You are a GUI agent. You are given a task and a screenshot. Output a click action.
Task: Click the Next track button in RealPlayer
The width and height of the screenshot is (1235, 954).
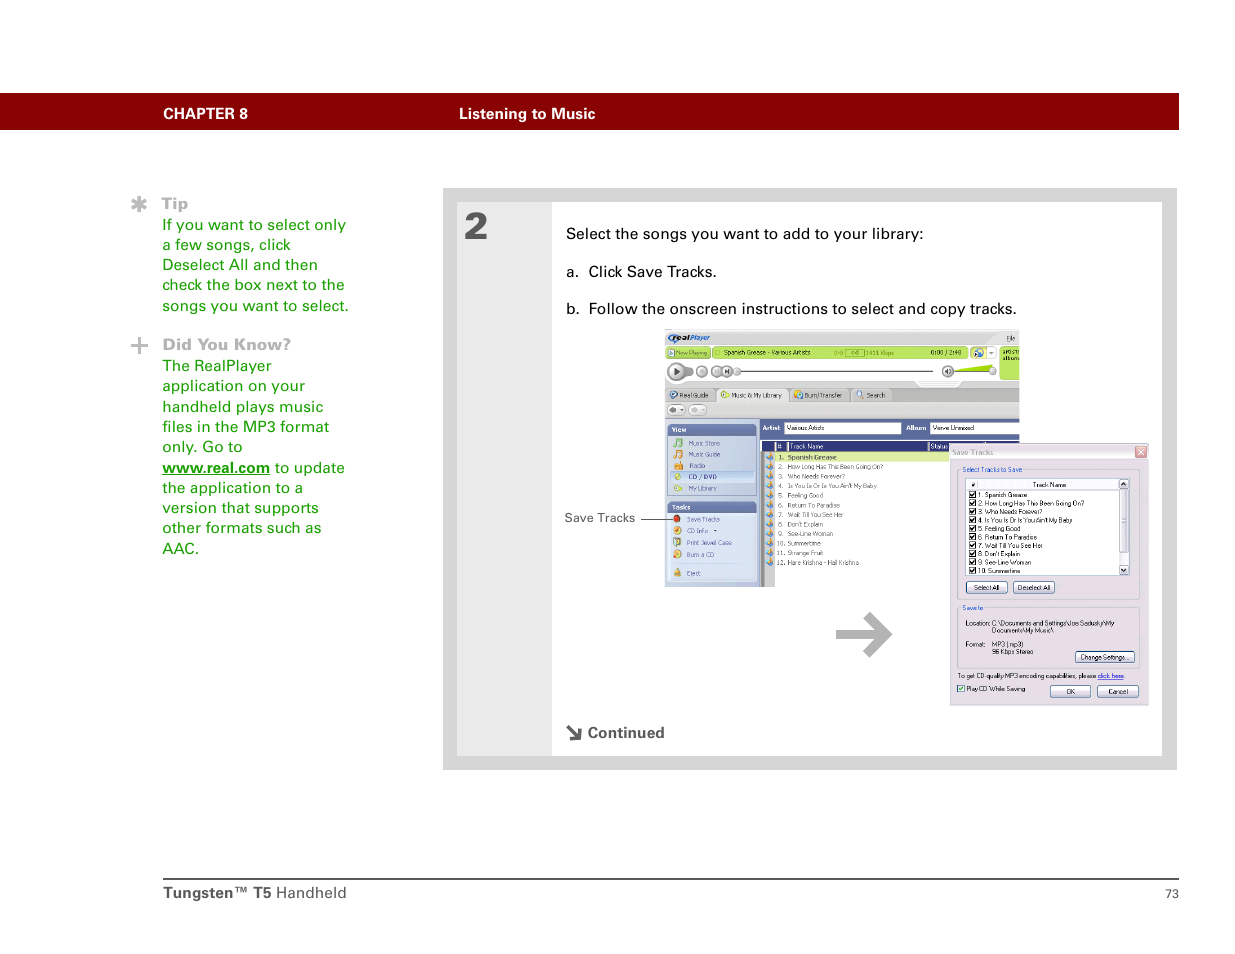pyautogui.click(x=727, y=371)
